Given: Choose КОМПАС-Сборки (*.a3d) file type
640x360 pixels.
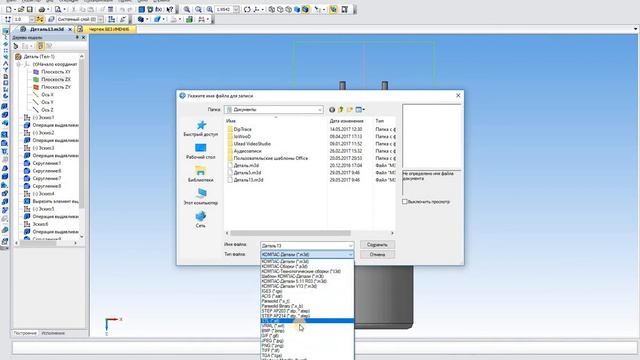Looking at the screenshot, I should [x=307, y=266].
